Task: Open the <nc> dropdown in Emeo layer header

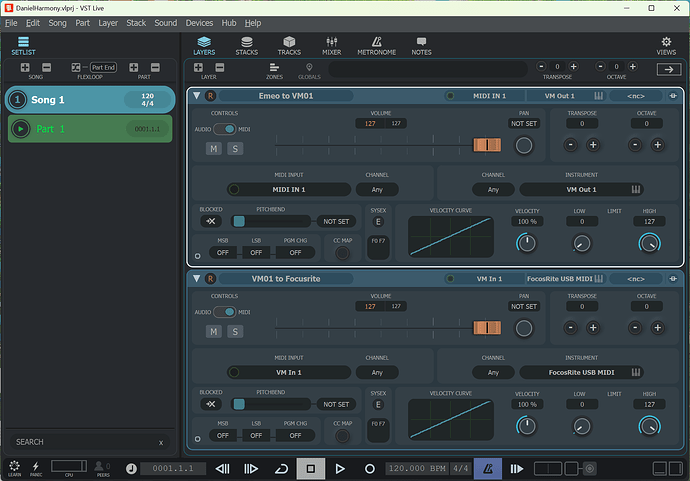Action: click(636, 95)
